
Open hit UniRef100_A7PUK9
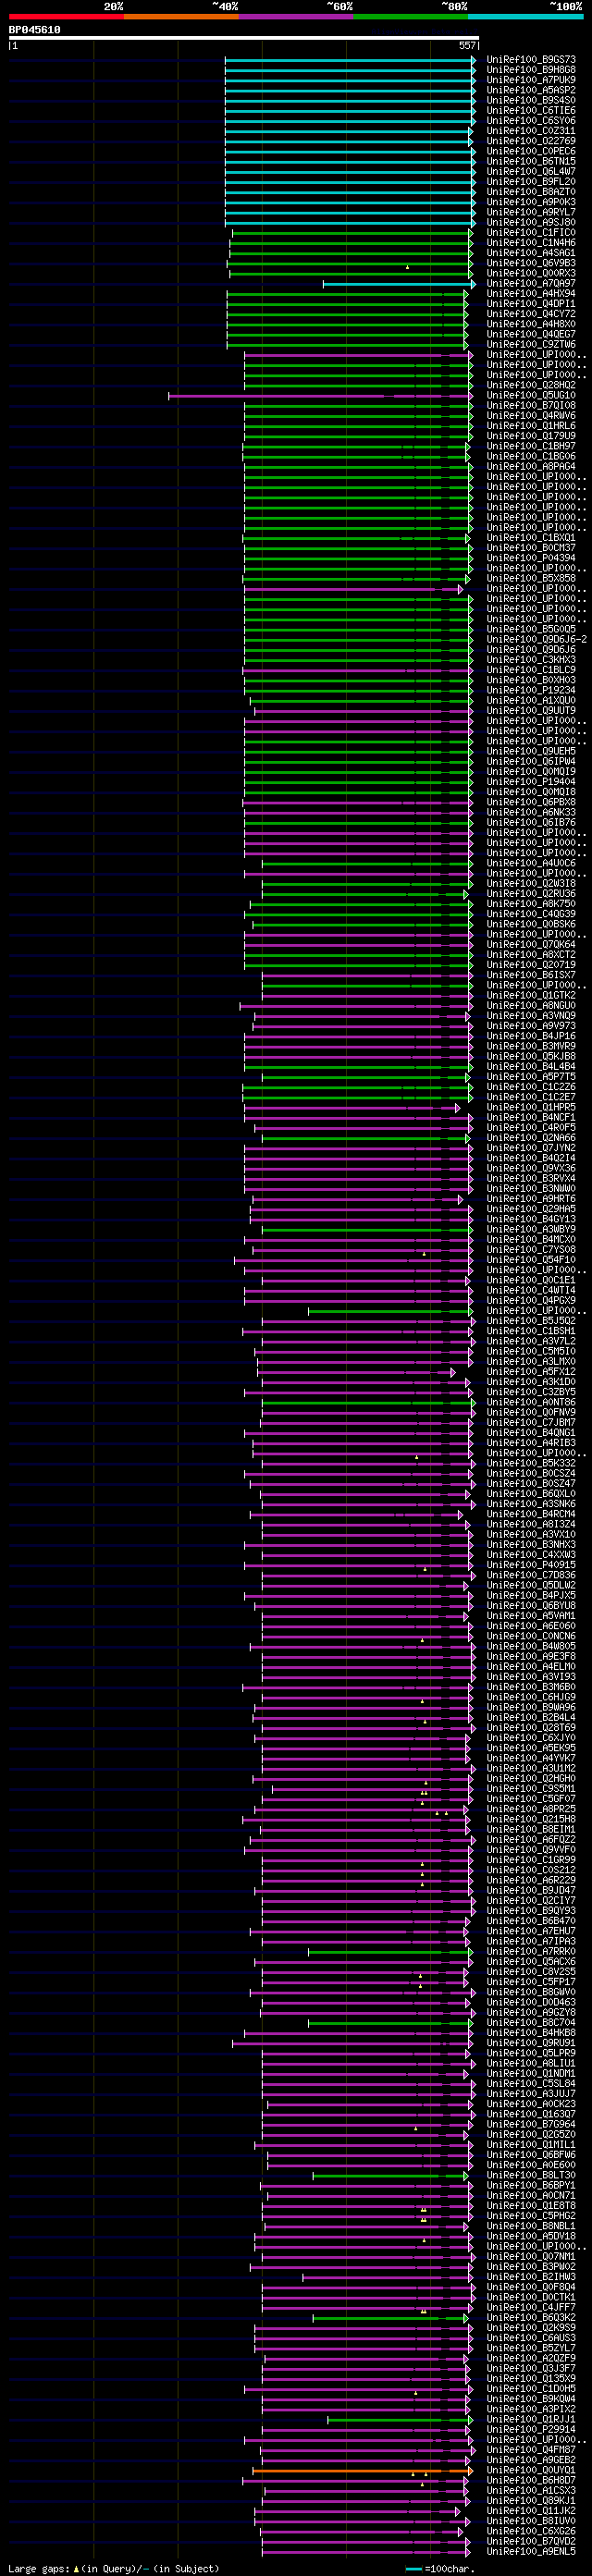531,80
